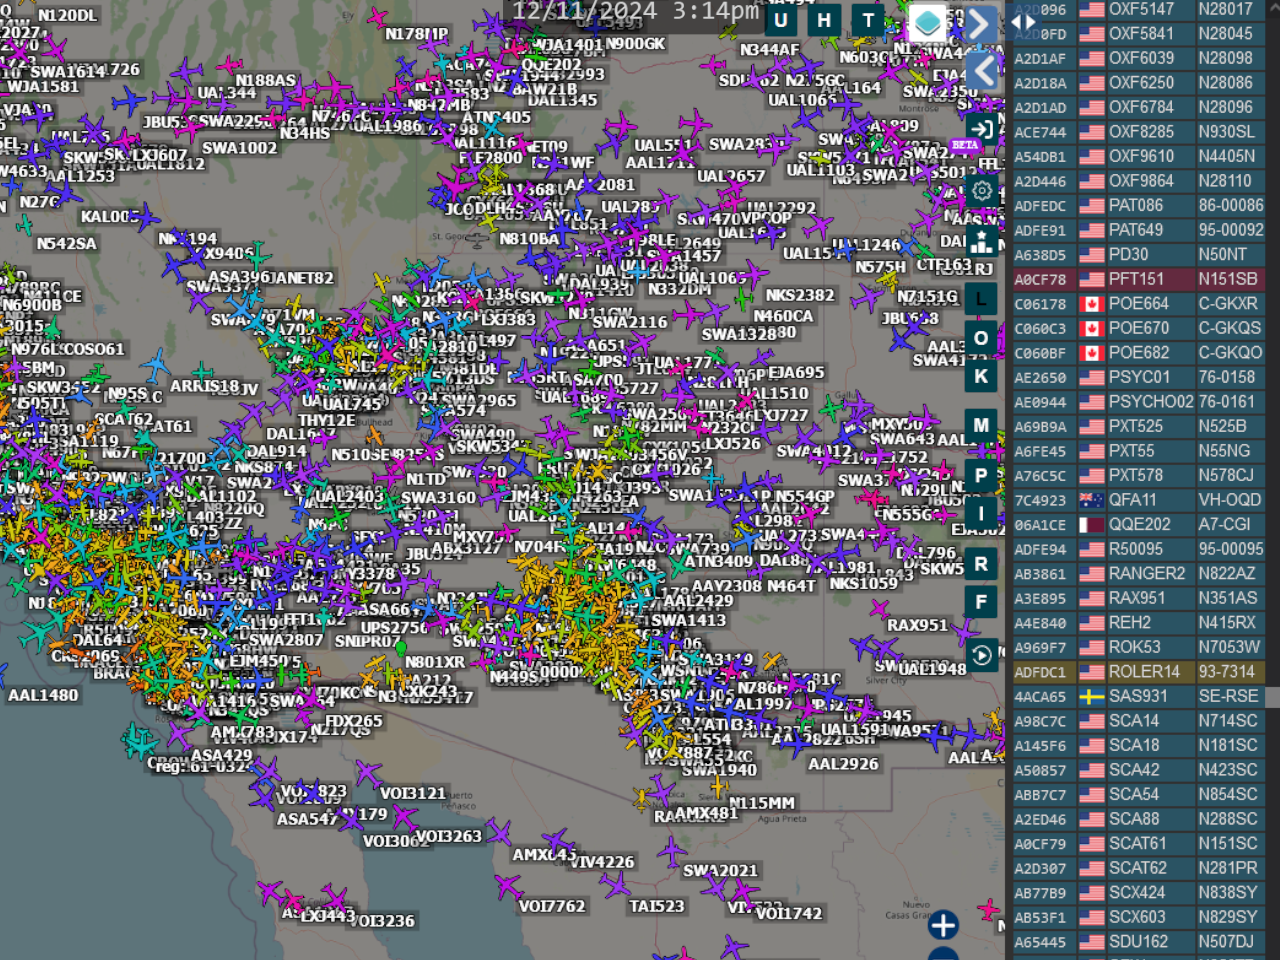This screenshot has height=960, width=1280.
Task: Toggle the O map button
Action: pos(981,338)
